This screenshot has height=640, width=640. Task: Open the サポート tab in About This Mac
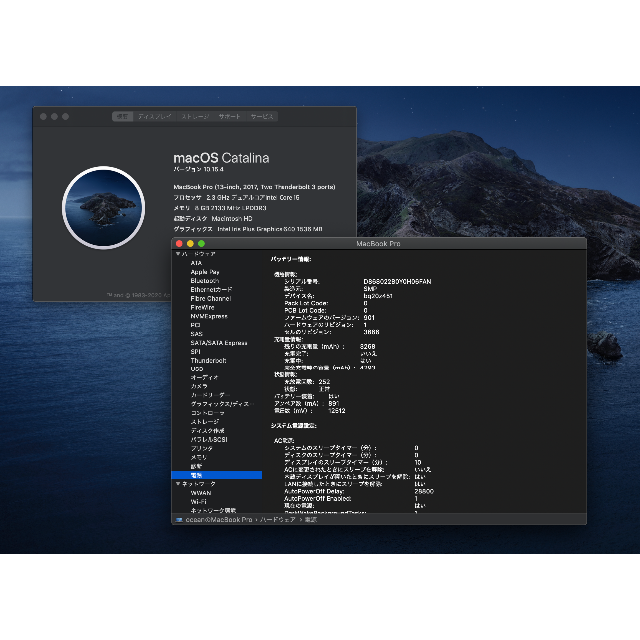[229, 116]
